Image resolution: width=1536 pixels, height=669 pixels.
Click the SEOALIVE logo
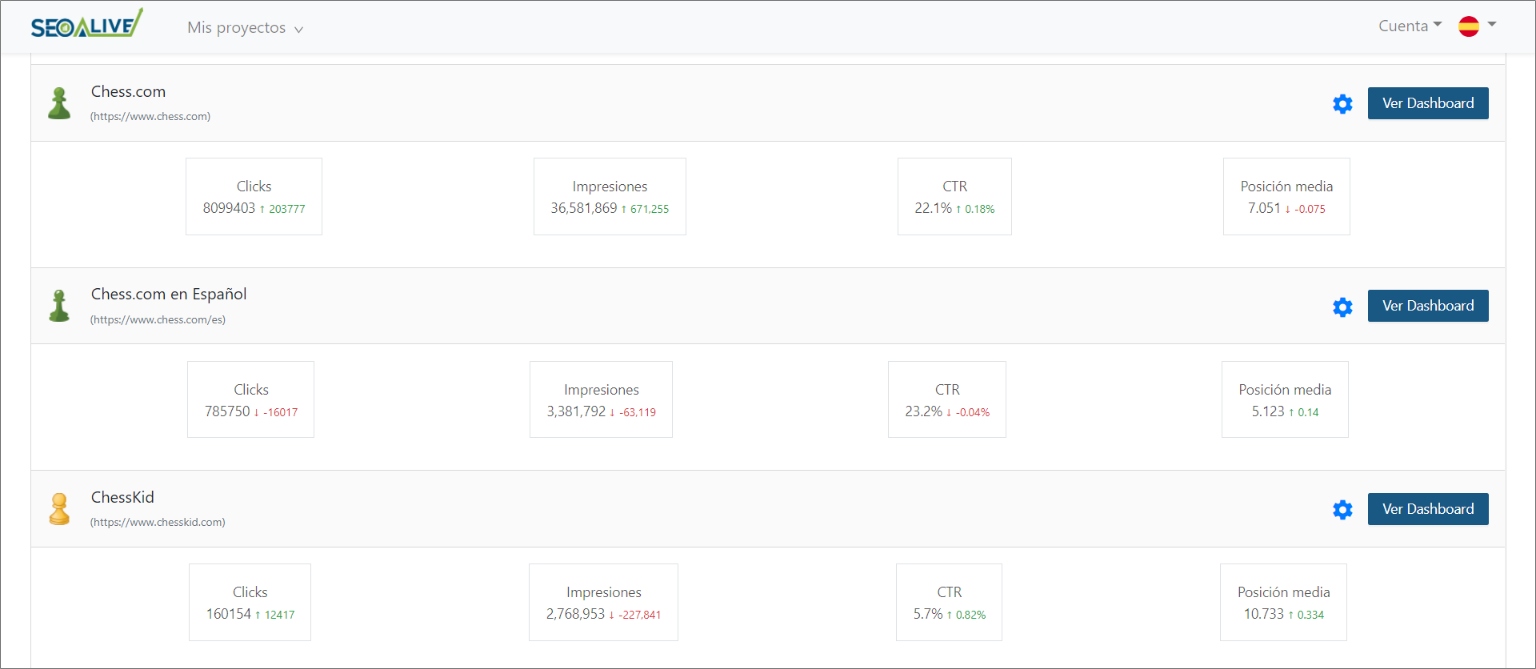[86, 20]
